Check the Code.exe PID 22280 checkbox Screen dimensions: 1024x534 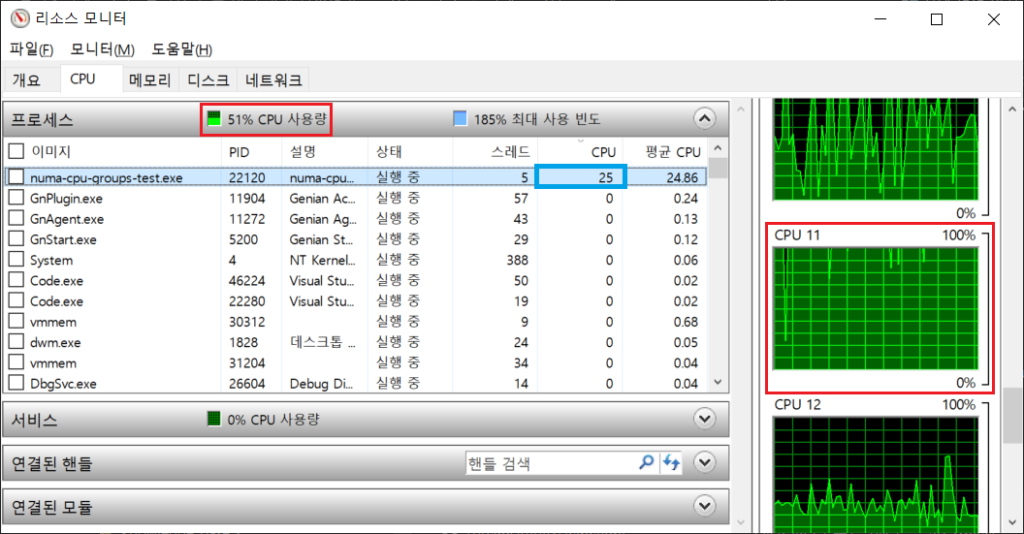(x=16, y=300)
